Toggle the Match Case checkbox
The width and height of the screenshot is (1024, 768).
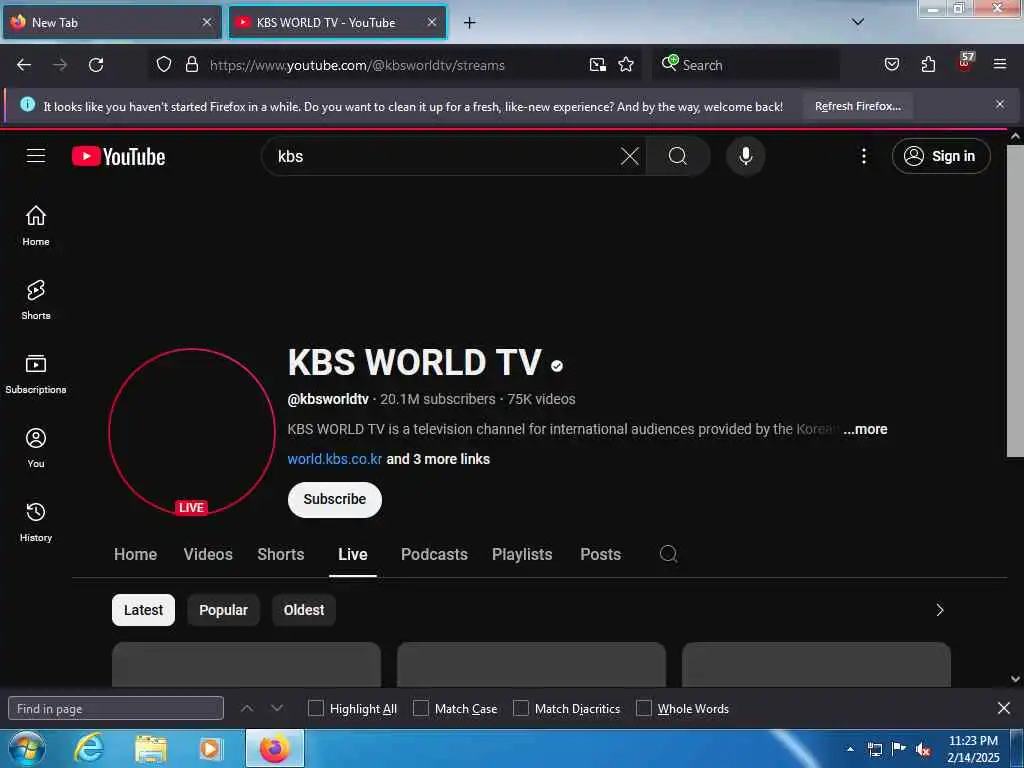pyautogui.click(x=421, y=708)
